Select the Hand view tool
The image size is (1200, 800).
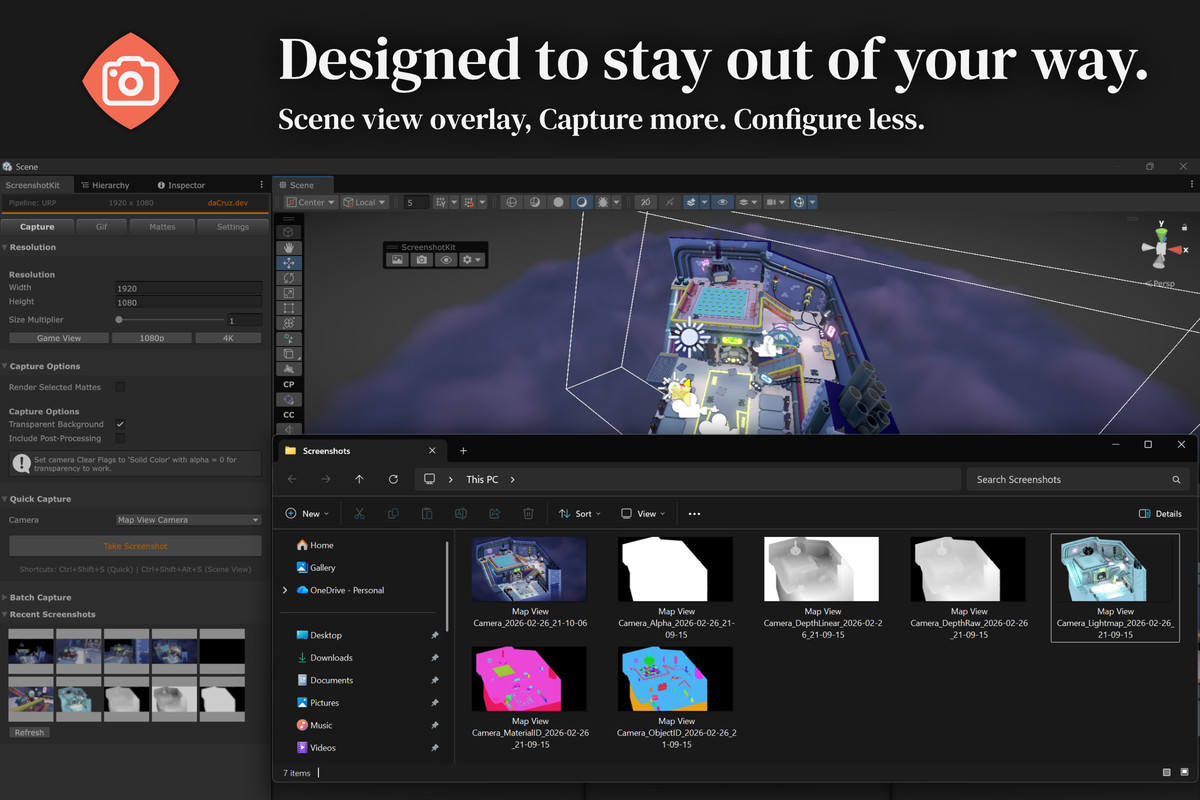288,247
